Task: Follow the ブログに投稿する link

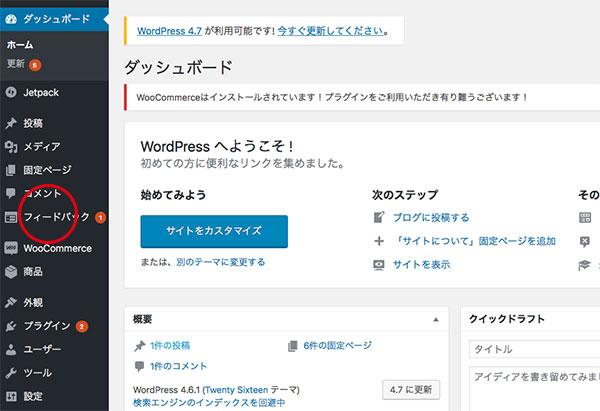Action: pyautogui.click(x=431, y=217)
